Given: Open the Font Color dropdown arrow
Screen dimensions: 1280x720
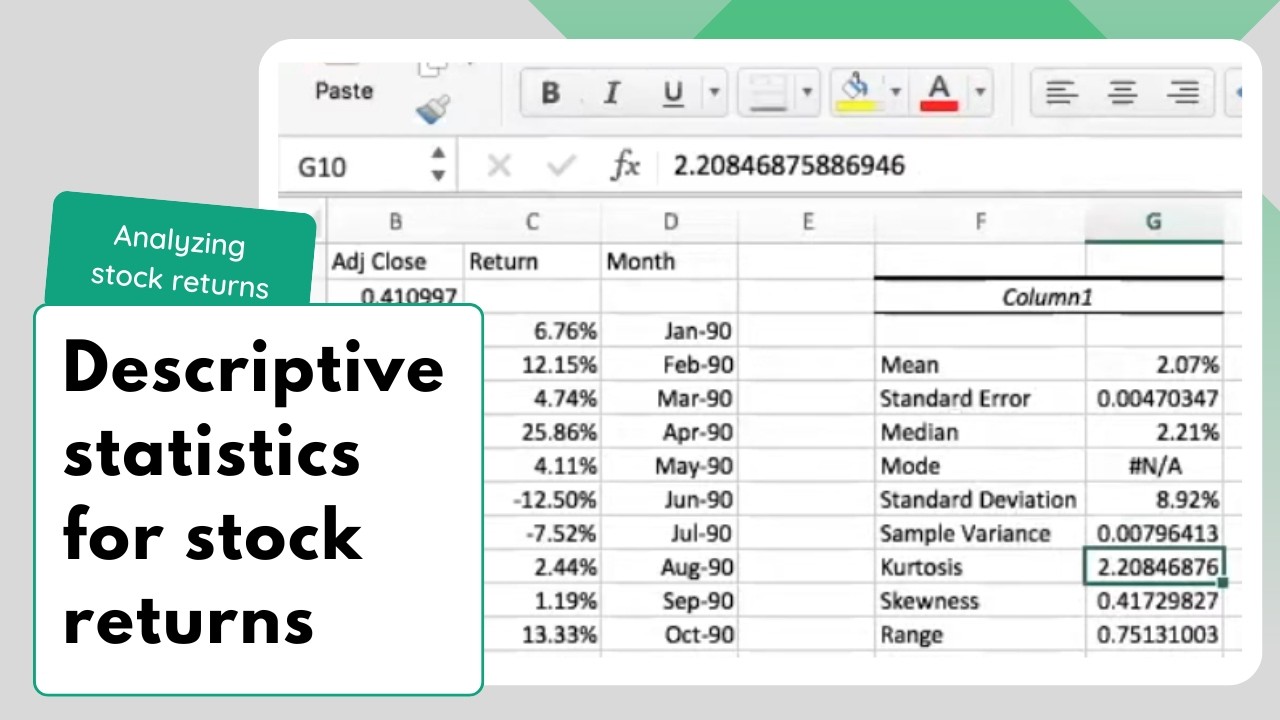Looking at the screenshot, I should tap(980, 93).
